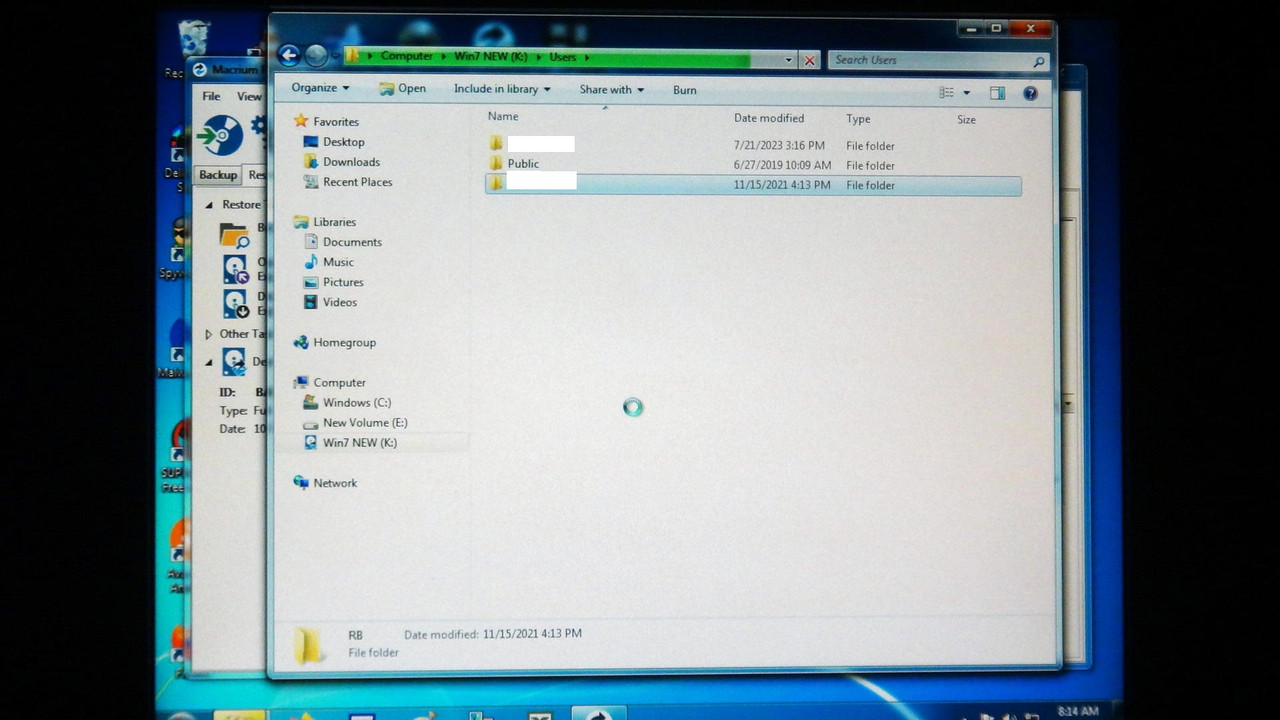The image size is (1280, 720).
Task: Click Computer in the navigation pane
Action: pyautogui.click(x=339, y=382)
